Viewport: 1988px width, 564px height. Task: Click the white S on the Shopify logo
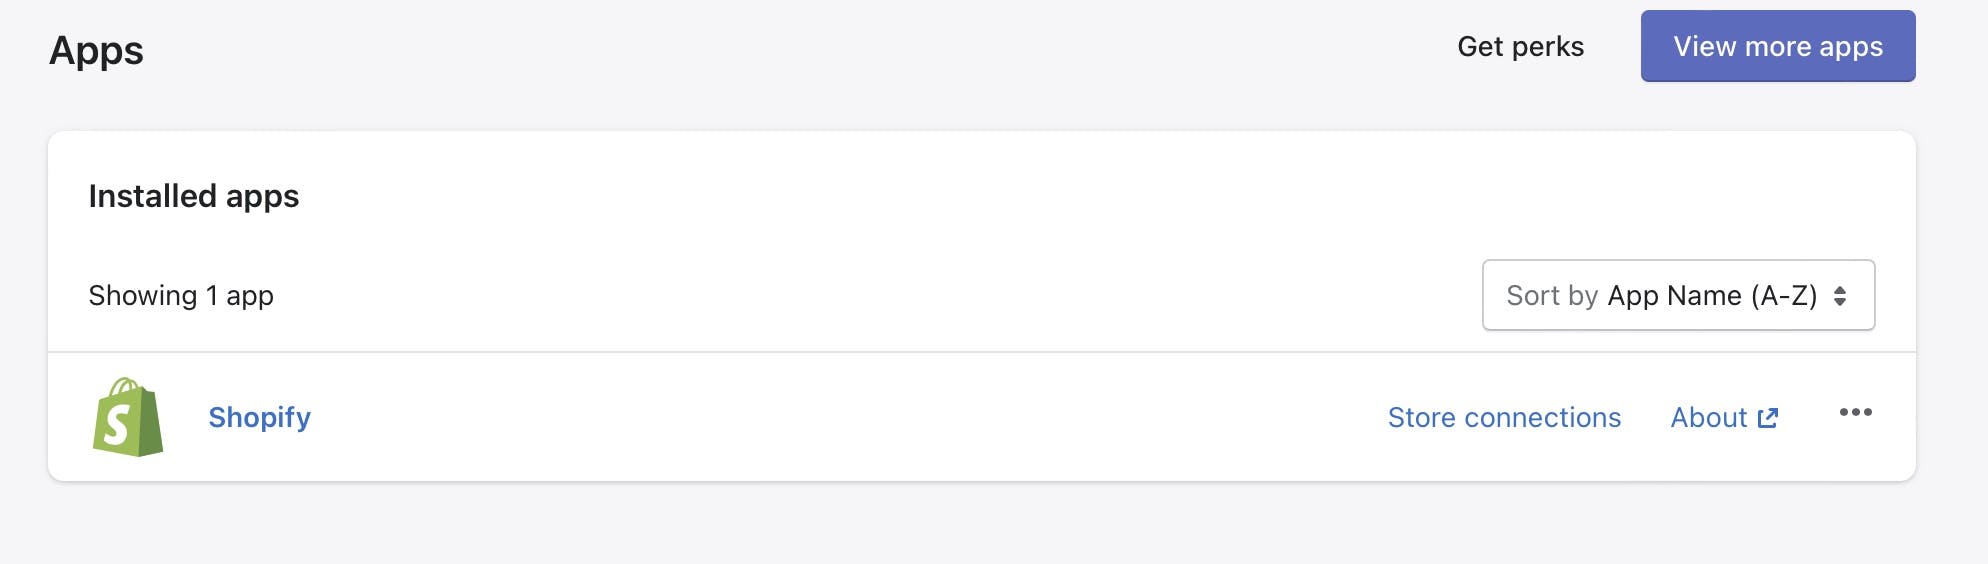(117, 425)
